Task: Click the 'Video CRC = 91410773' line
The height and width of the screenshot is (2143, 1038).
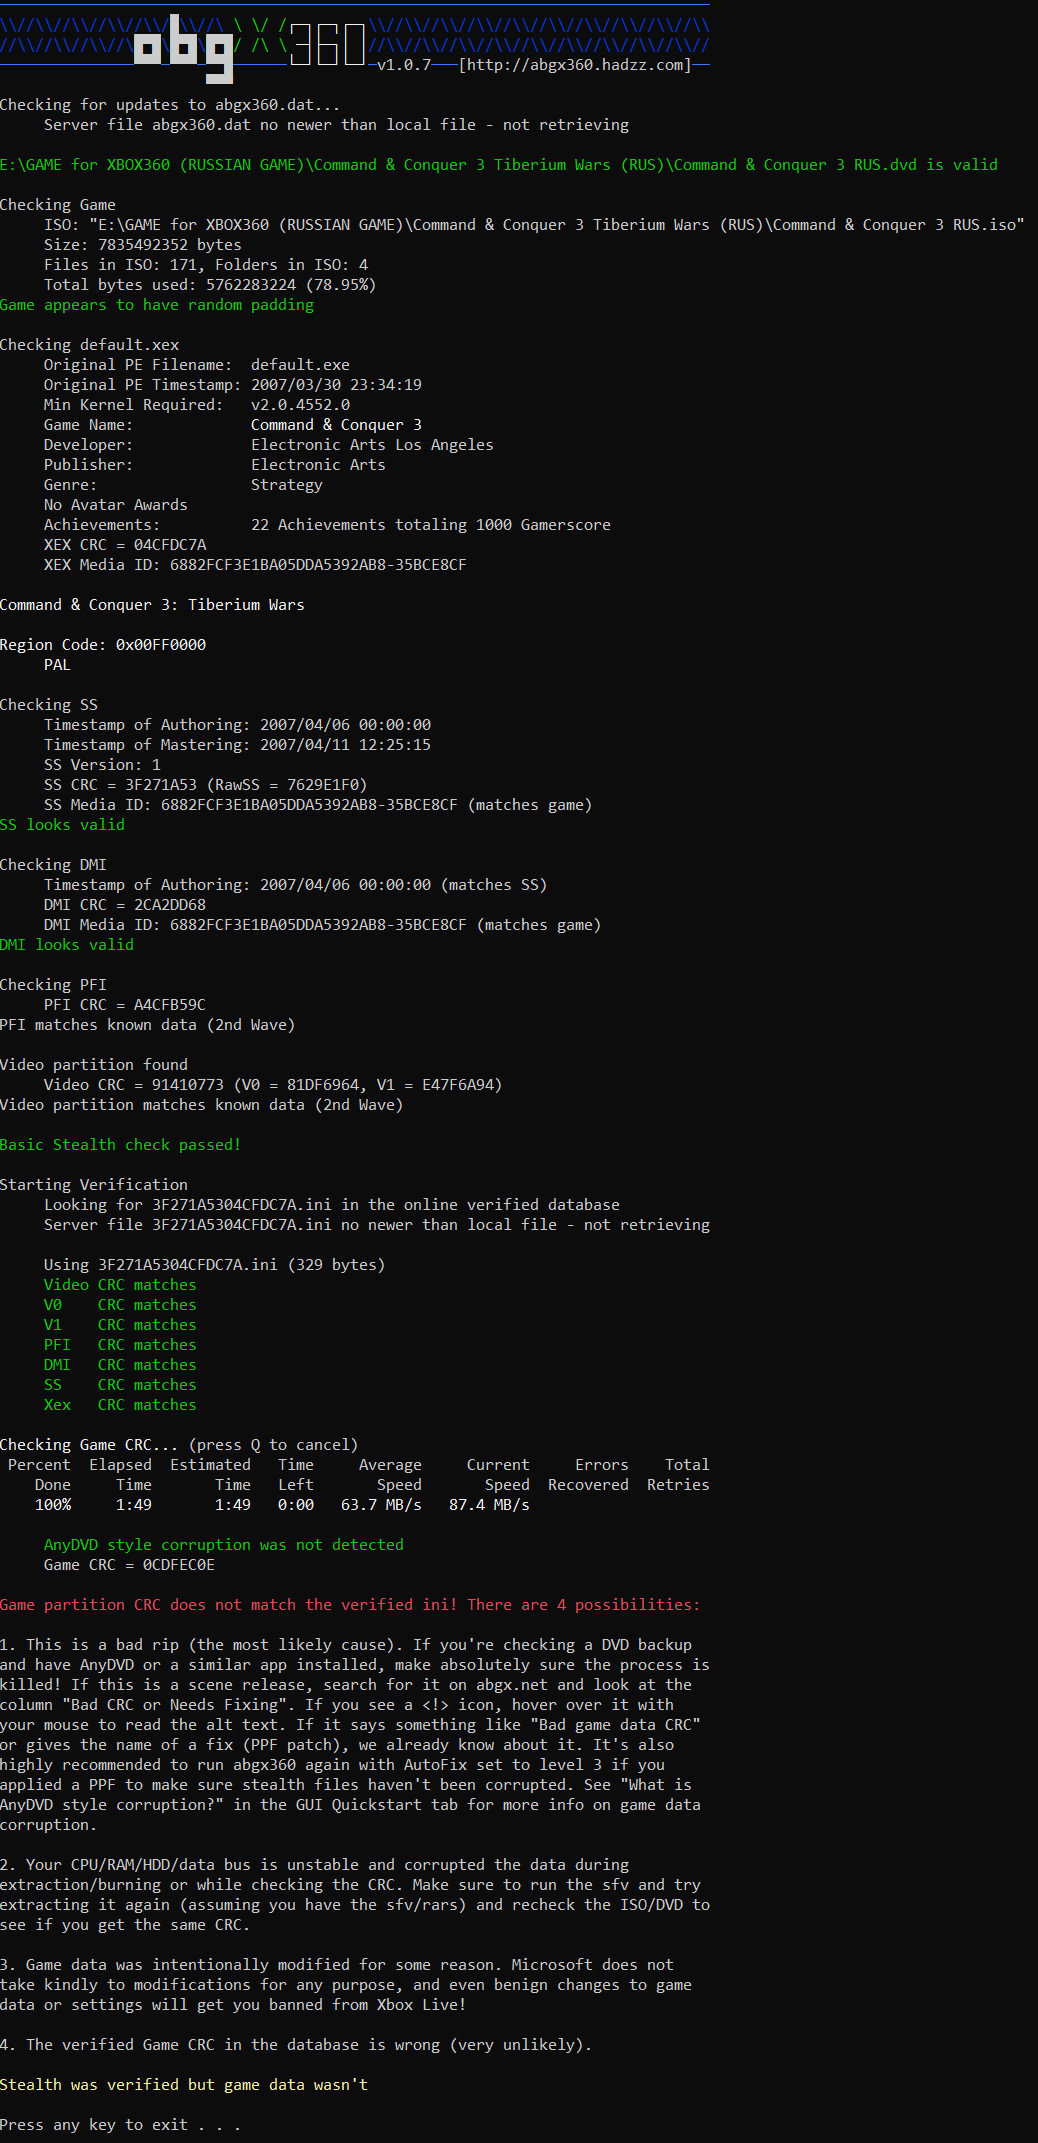Action: coord(273,1085)
